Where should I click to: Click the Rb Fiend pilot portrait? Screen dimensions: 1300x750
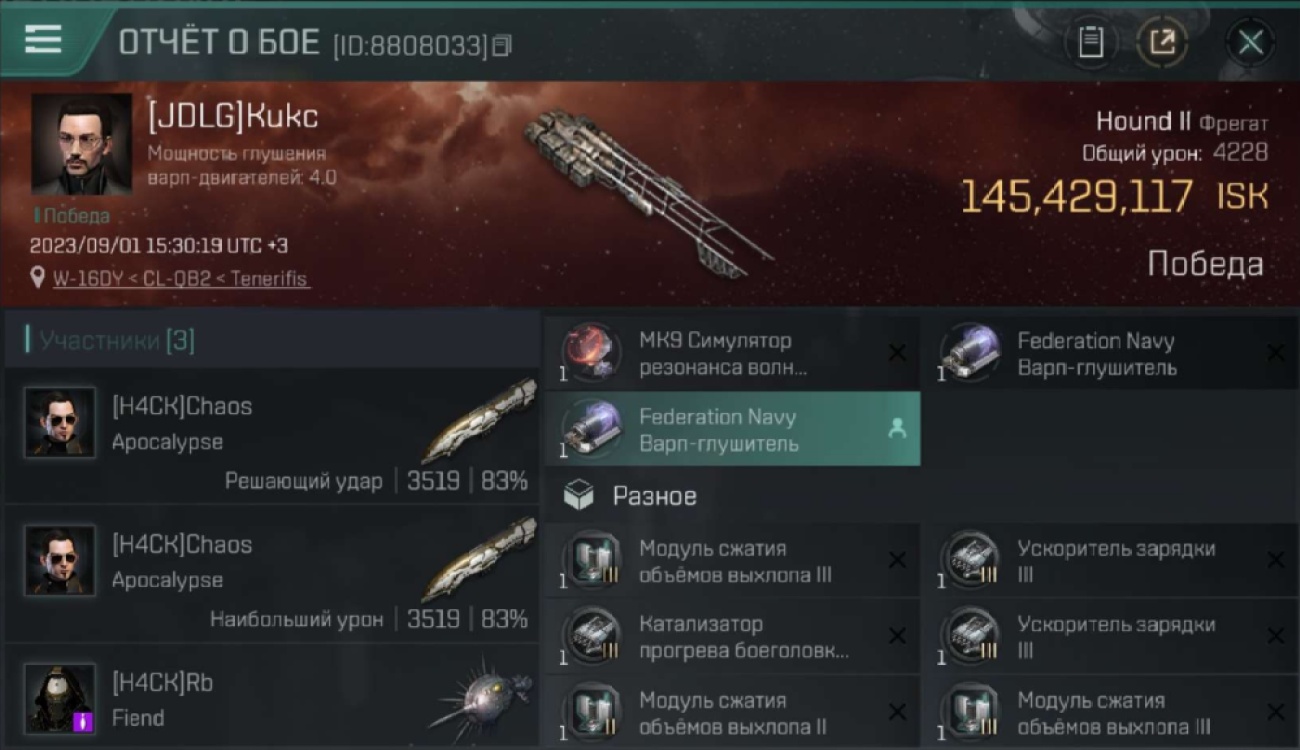point(60,698)
